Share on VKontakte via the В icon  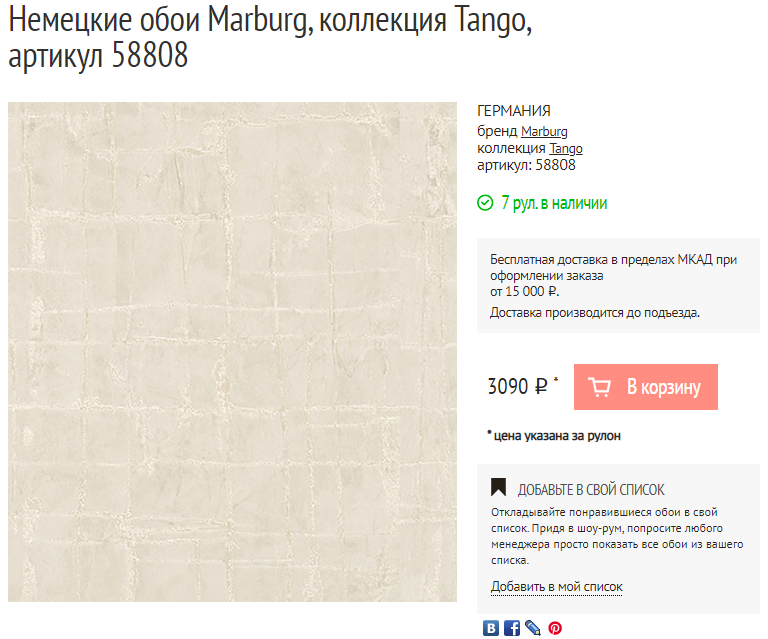pyautogui.click(x=491, y=628)
